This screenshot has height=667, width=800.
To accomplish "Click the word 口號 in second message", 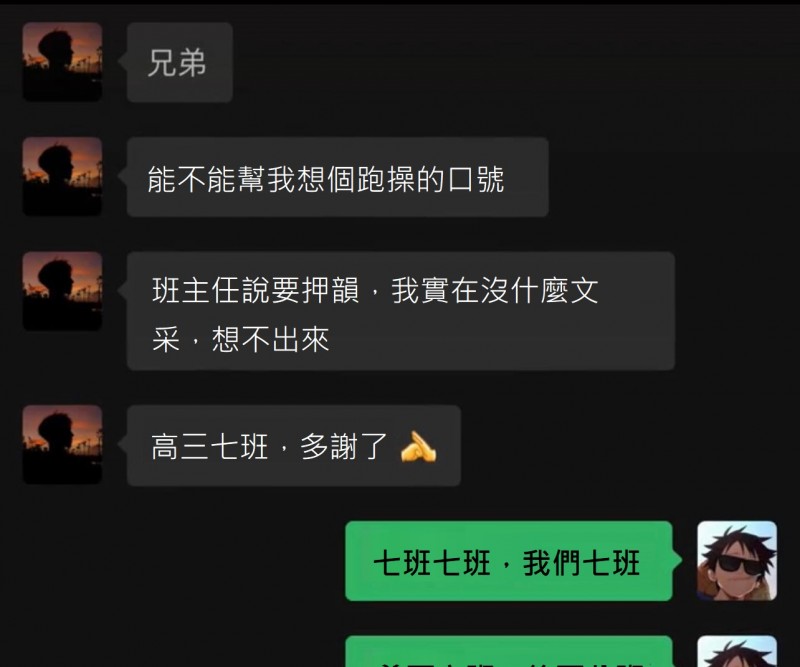I will (476, 179).
